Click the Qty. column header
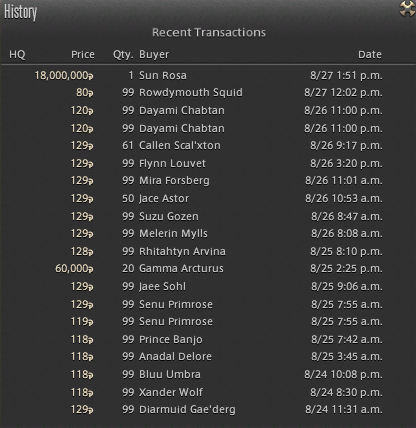 pyautogui.click(x=123, y=55)
